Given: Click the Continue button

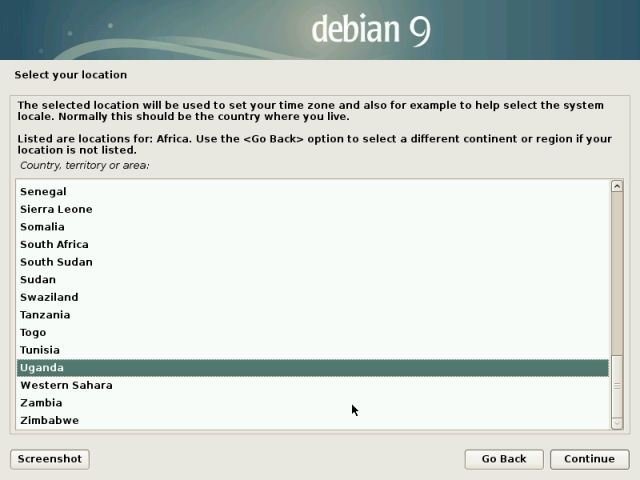Looking at the screenshot, I should (589, 459).
